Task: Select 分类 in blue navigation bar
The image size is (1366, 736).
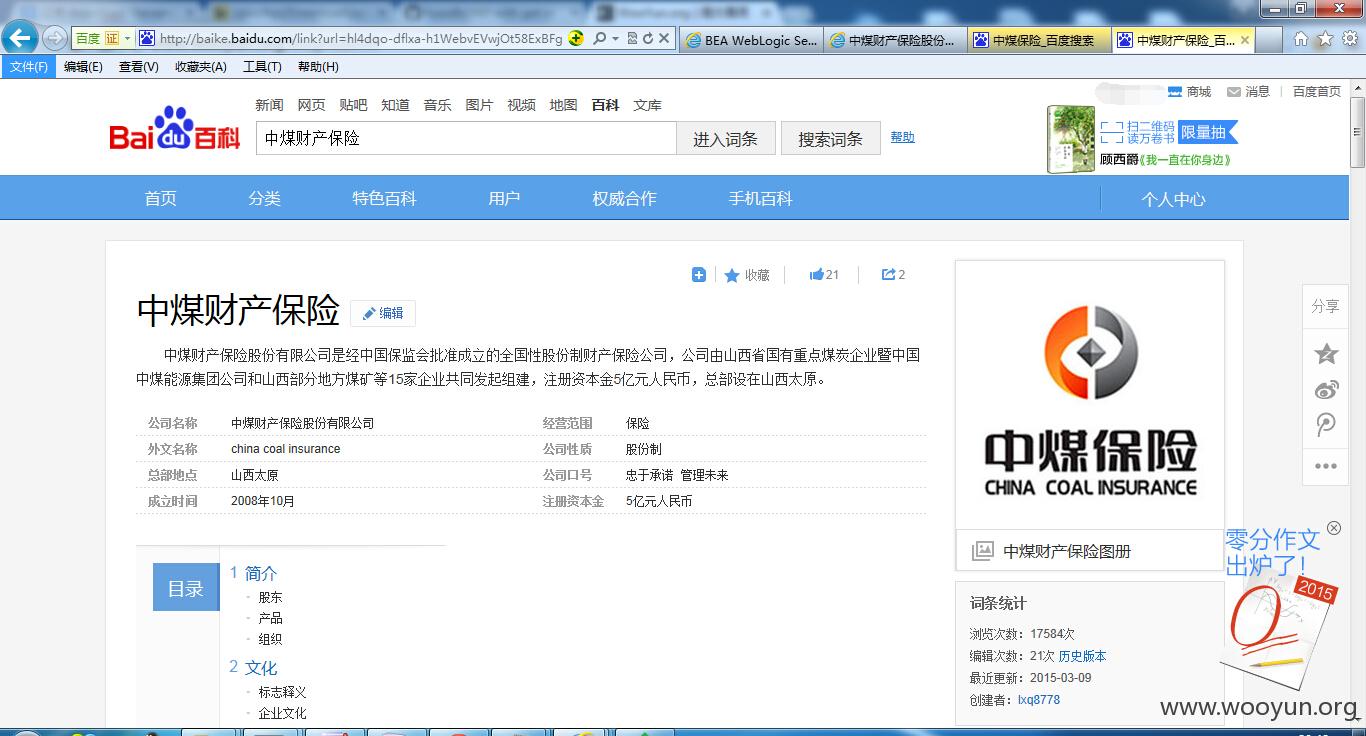Action: 264,198
